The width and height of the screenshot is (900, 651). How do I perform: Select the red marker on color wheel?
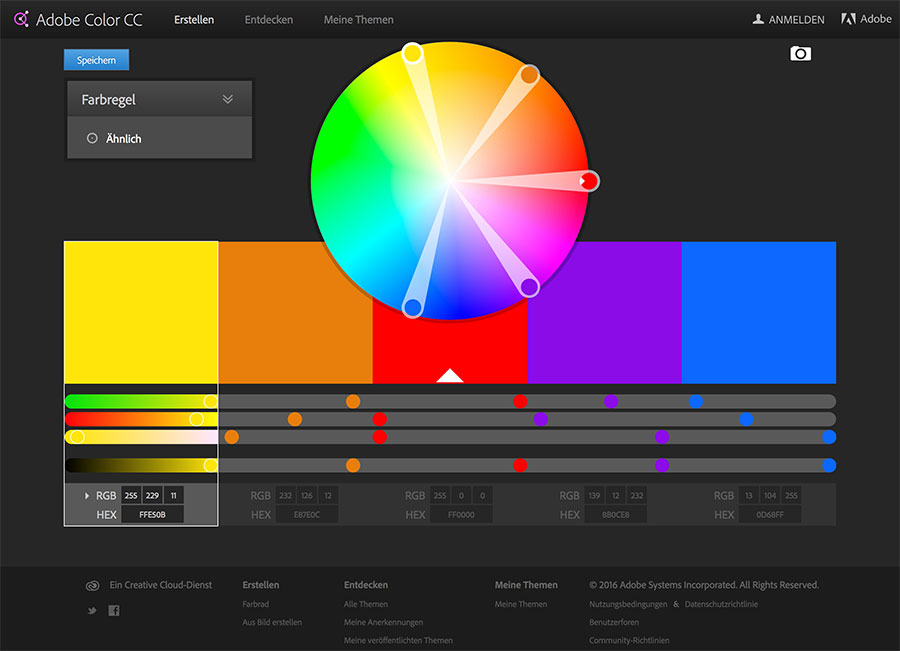589,181
